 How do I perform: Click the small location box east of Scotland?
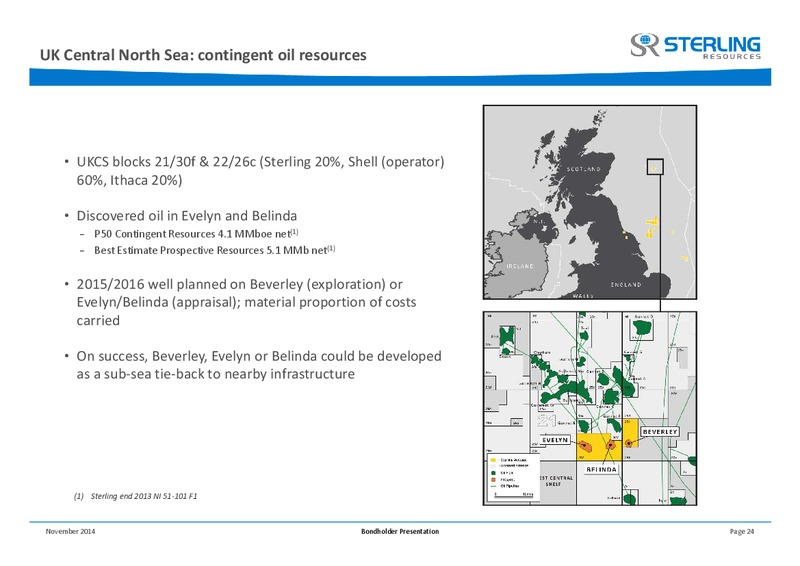655,166
